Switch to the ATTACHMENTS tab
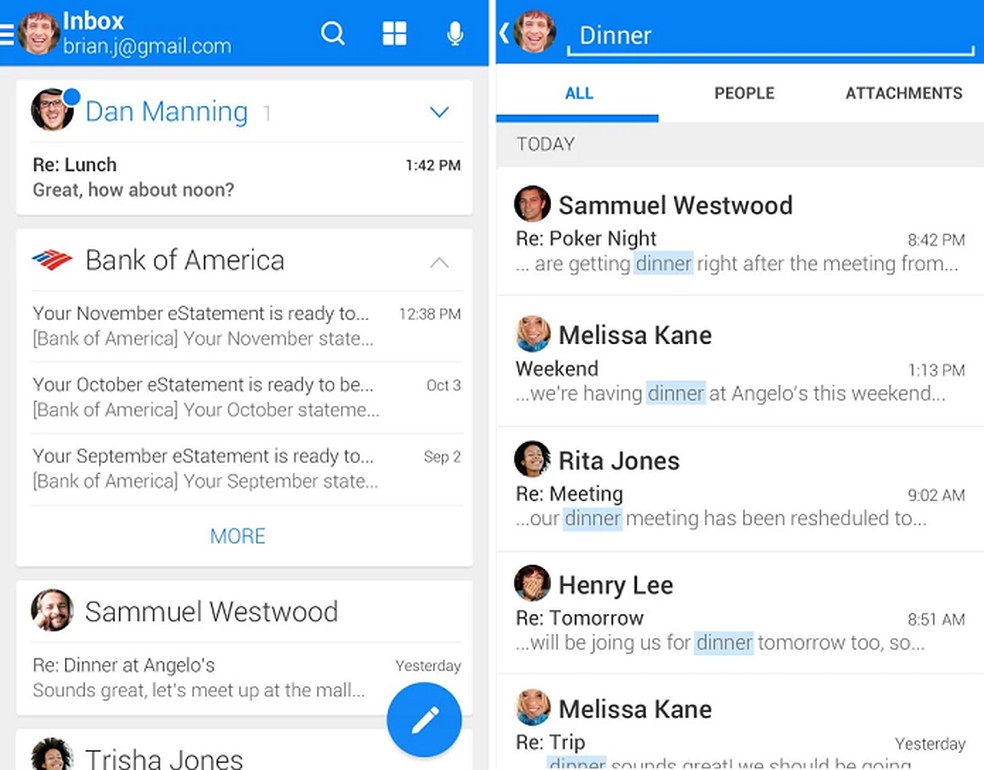 tap(903, 93)
